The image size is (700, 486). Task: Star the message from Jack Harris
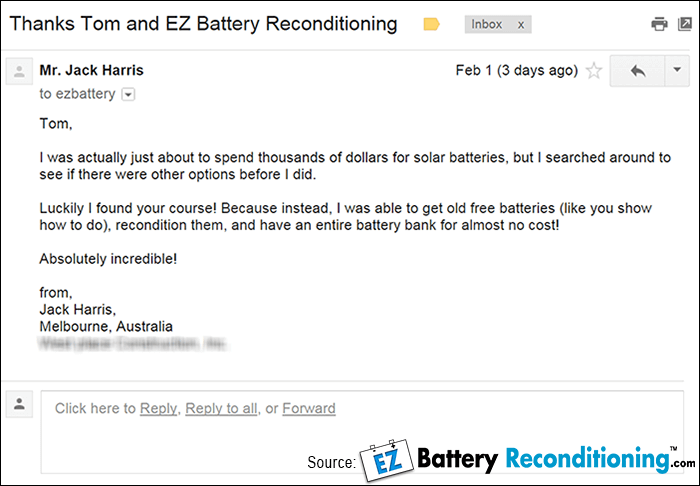pos(594,71)
